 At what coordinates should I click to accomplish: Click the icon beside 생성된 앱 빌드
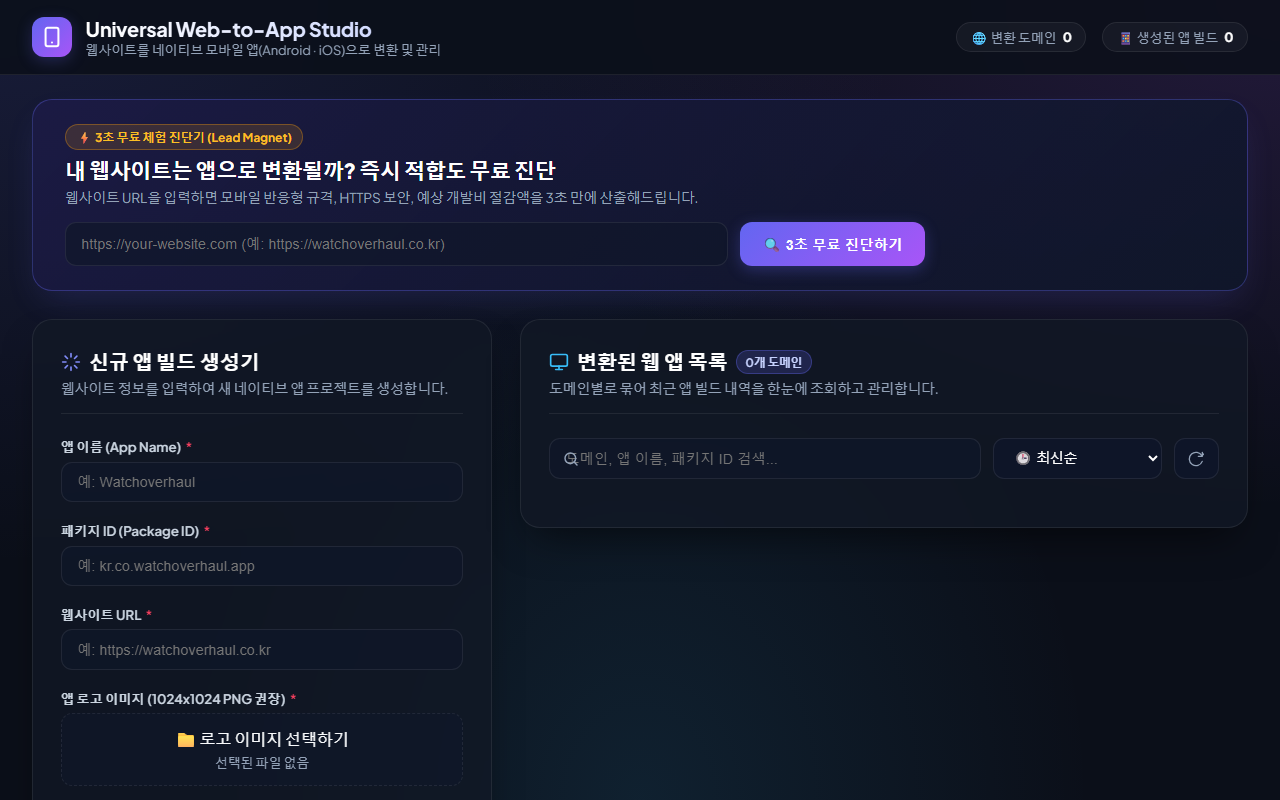(1126, 38)
